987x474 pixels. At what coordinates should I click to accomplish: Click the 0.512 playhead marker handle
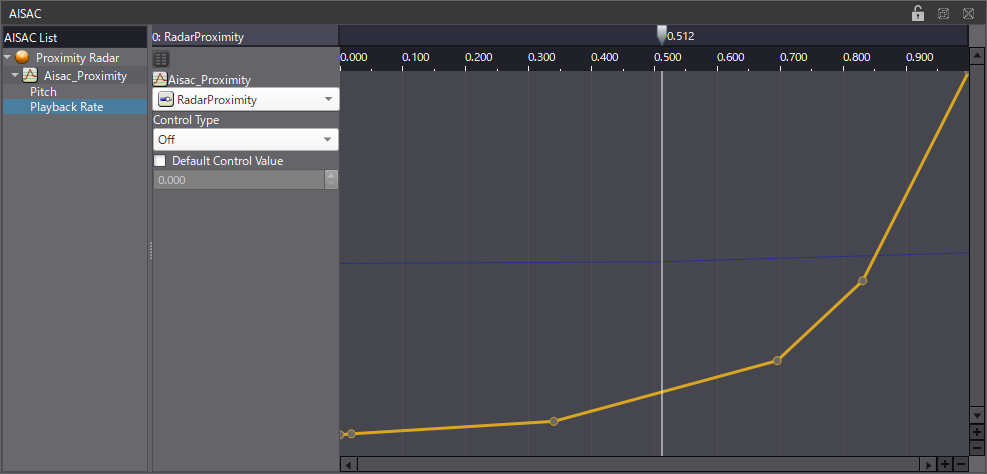click(661, 35)
